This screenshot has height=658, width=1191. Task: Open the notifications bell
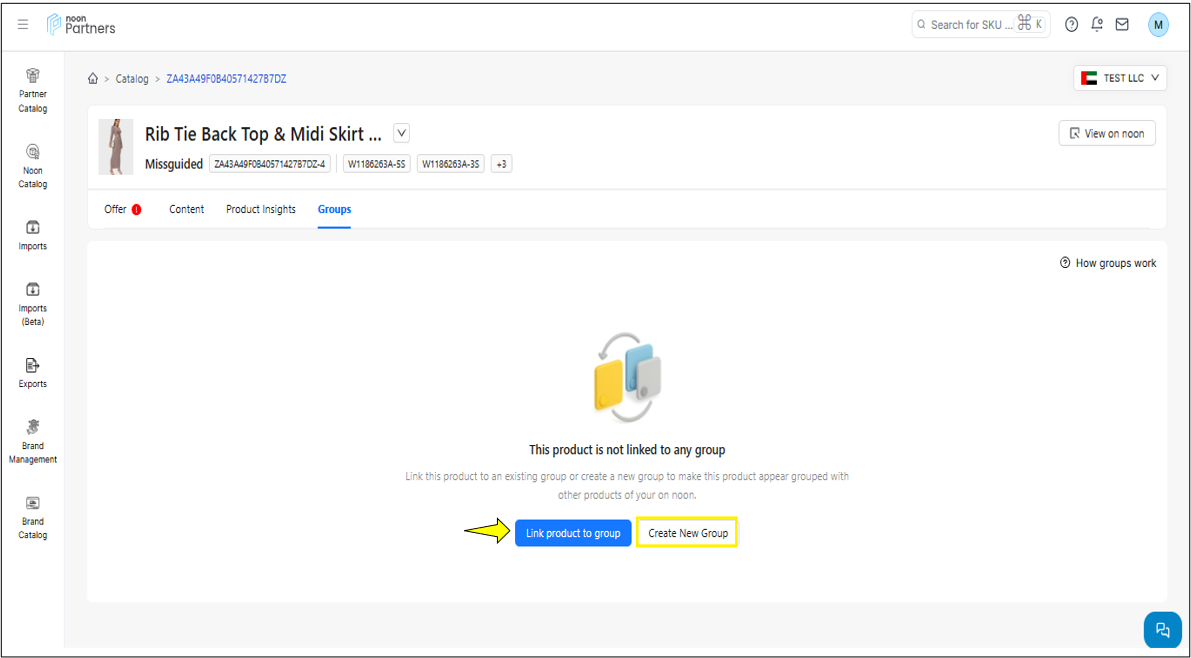1097,25
